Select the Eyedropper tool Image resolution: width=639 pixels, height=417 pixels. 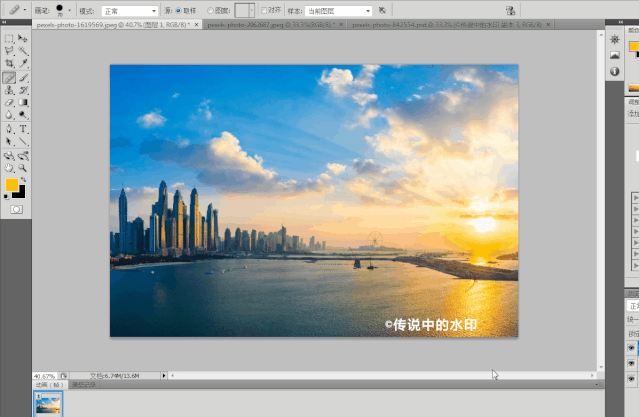[23, 64]
